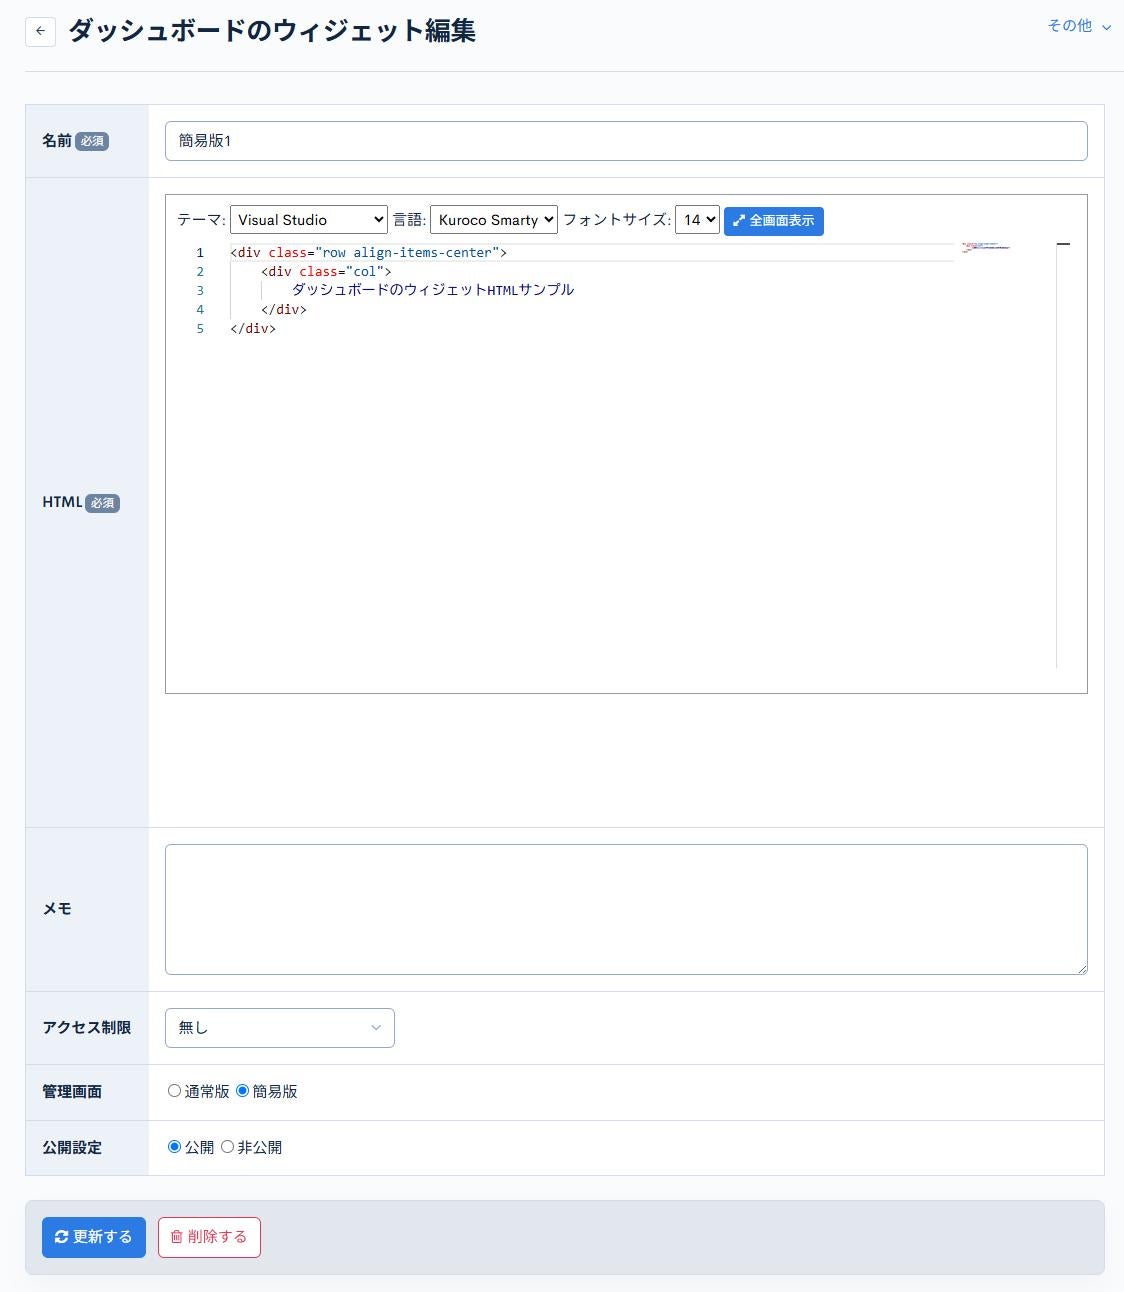Image resolution: width=1124 pixels, height=1292 pixels.
Task: Click the 名前 input containing 簡易版1
Action: [626, 141]
